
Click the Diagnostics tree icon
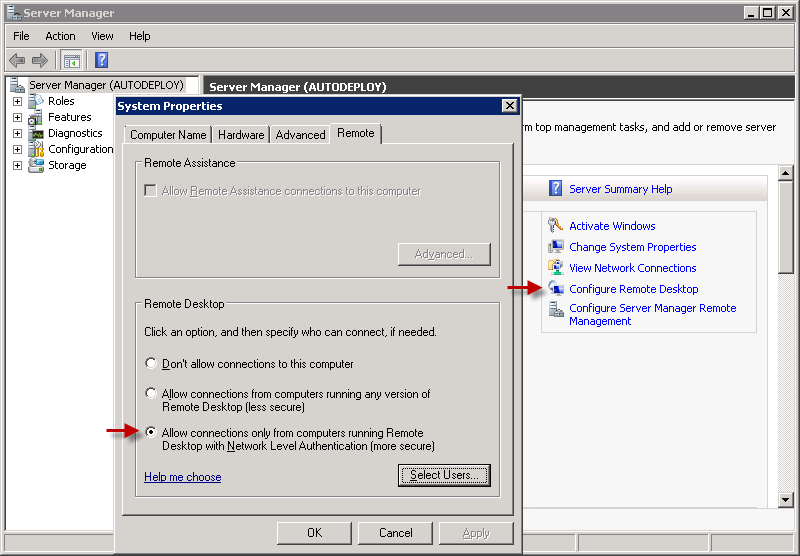pos(36,133)
